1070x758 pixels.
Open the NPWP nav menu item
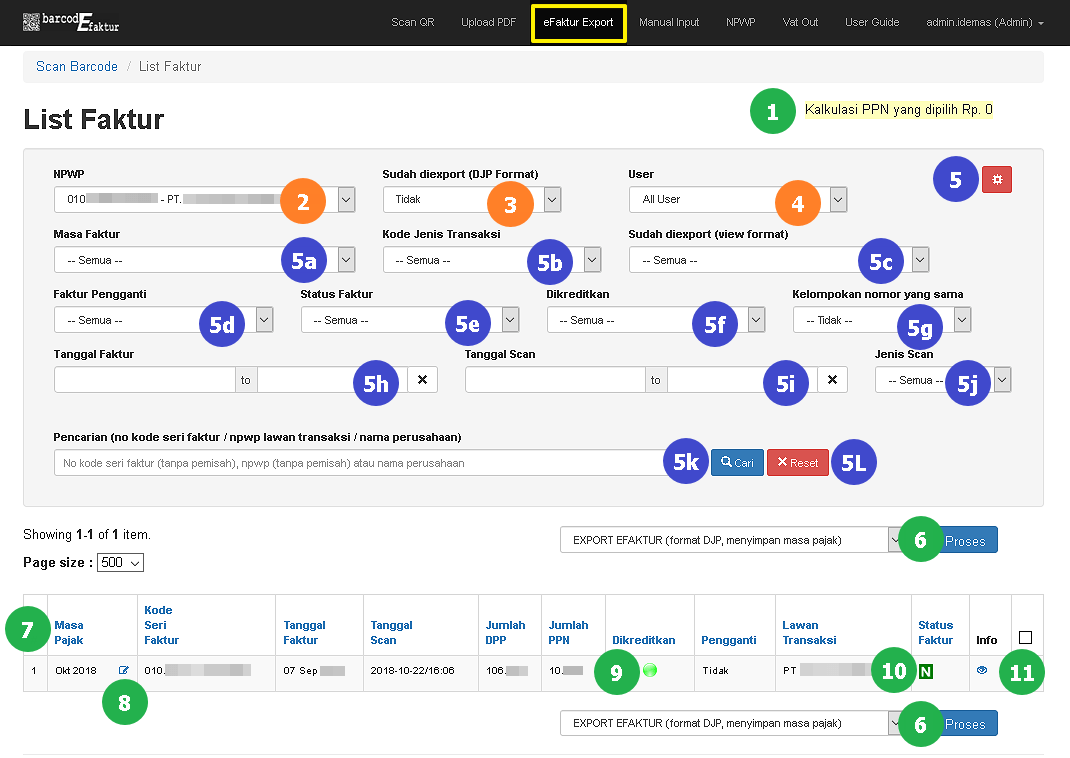pos(741,23)
